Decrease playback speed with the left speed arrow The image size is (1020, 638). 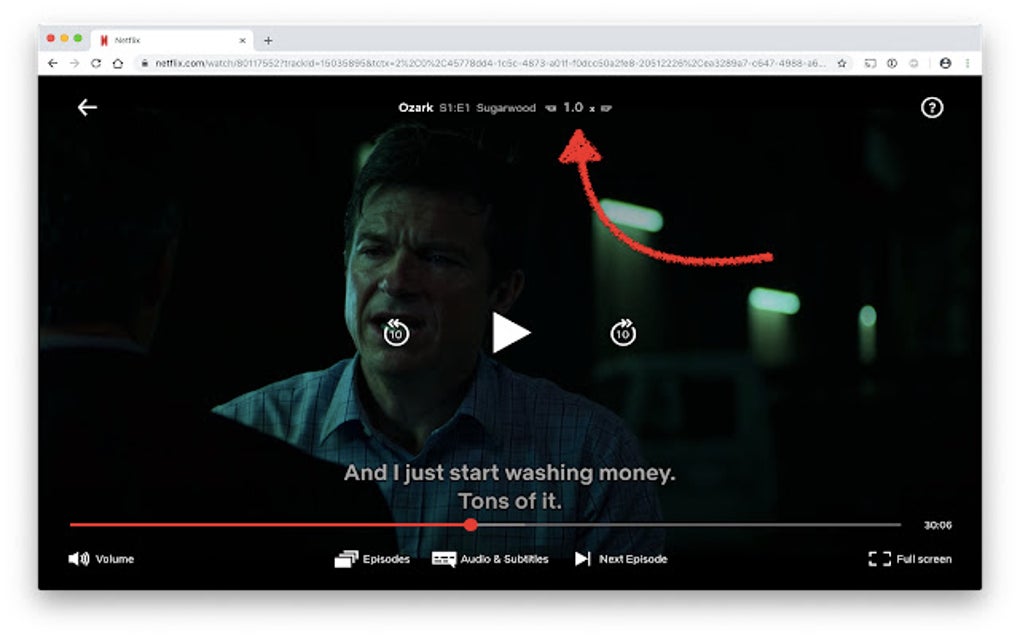551,107
